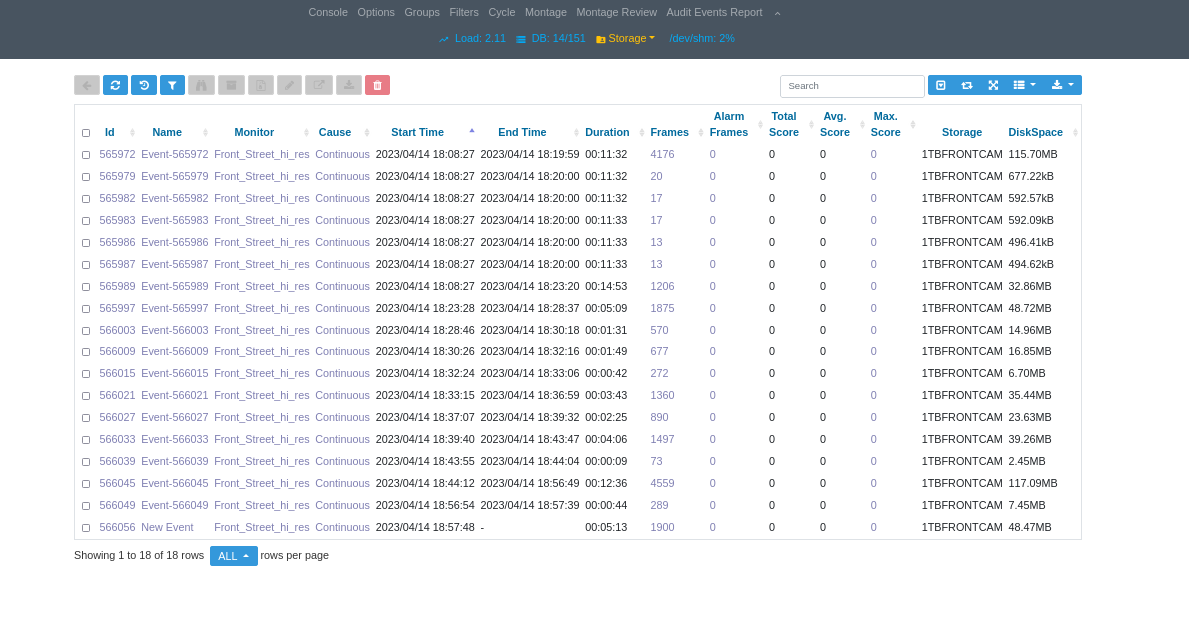The height and width of the screenshot is (628, 1189).
Task: Open the Montage Review page
Action: click(616, 12)
